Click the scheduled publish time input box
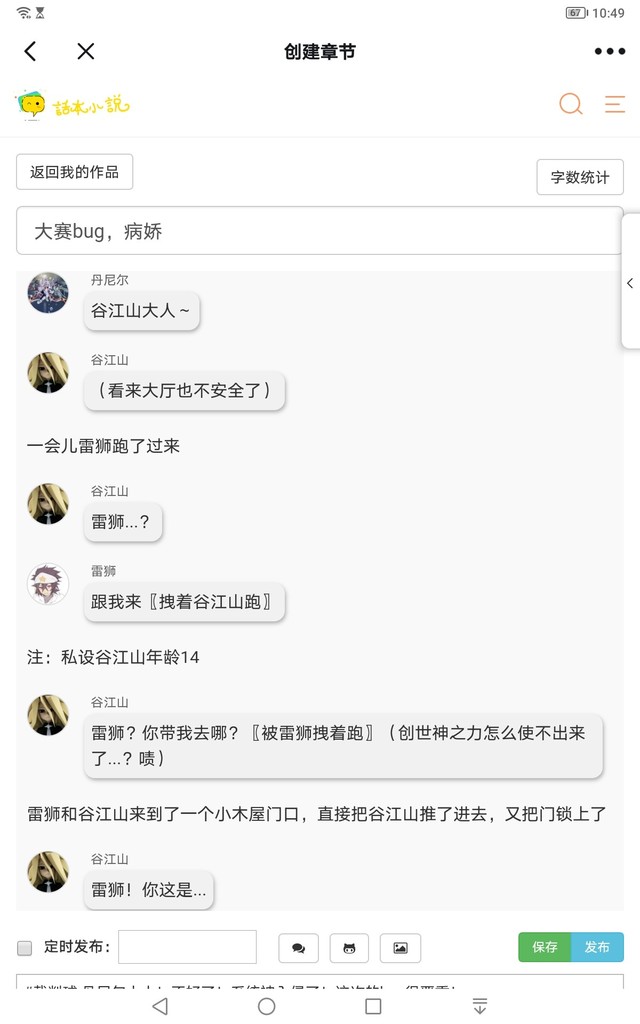Screen dimensions: 640x1024 pos(187,947)
